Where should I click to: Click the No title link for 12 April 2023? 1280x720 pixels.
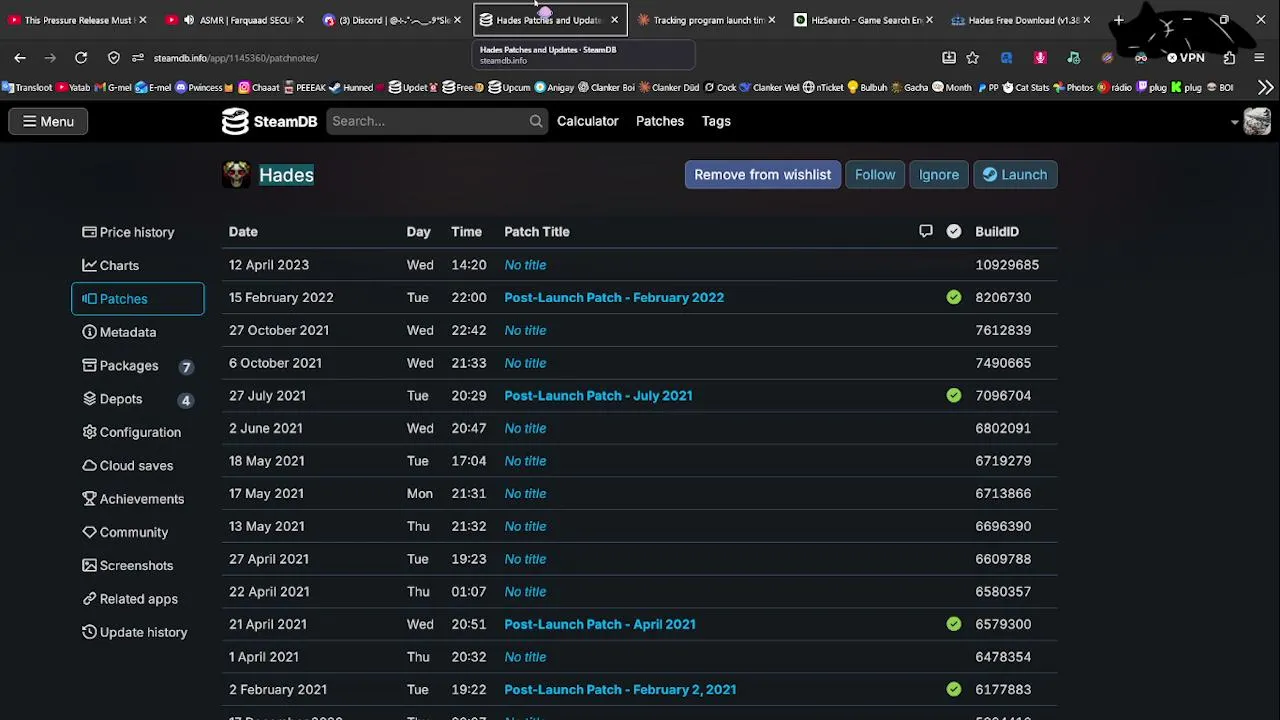(525, 265)
